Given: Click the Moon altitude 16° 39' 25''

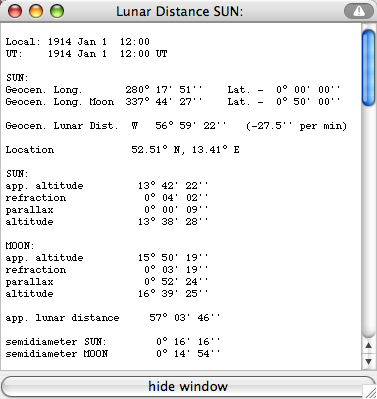Looking at the screenshot, I should click(x=173, y=294).
